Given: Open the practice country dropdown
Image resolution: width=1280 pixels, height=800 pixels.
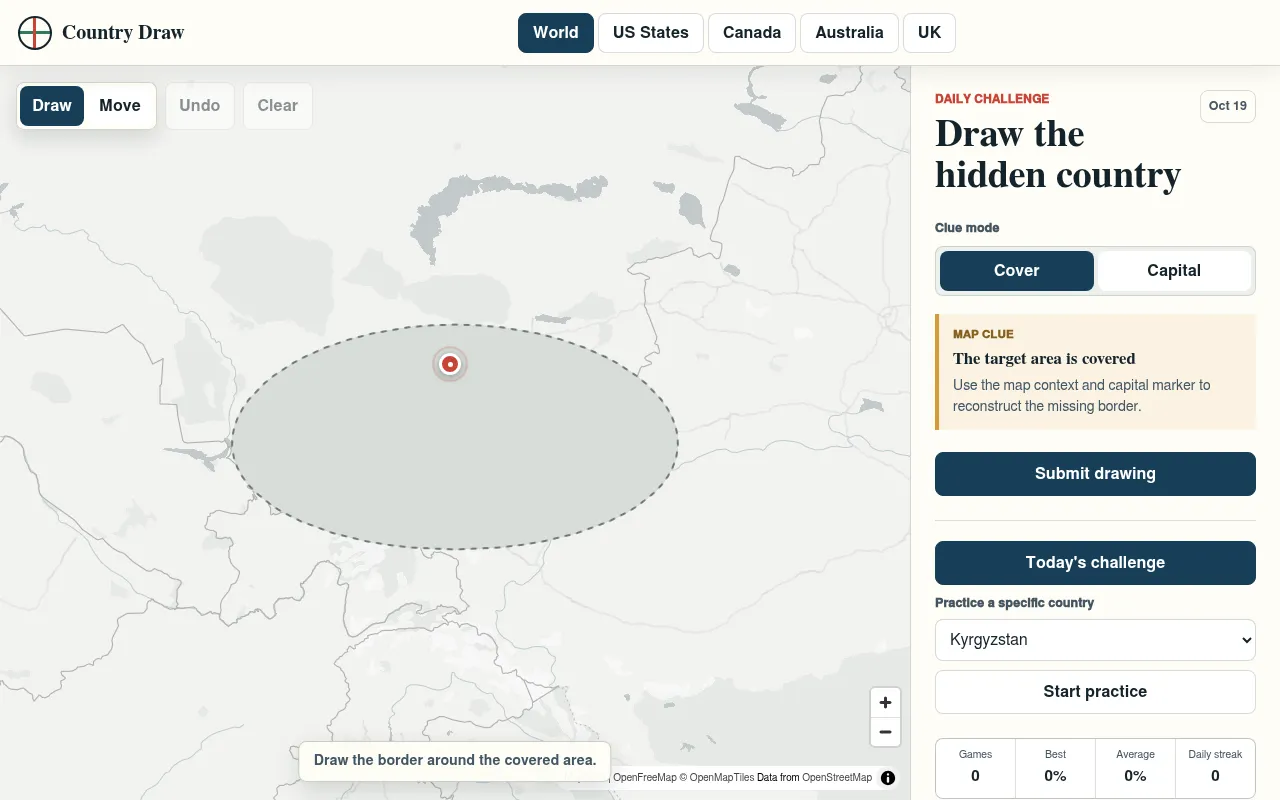Looking at the screenshot, I should [1095, 640].
